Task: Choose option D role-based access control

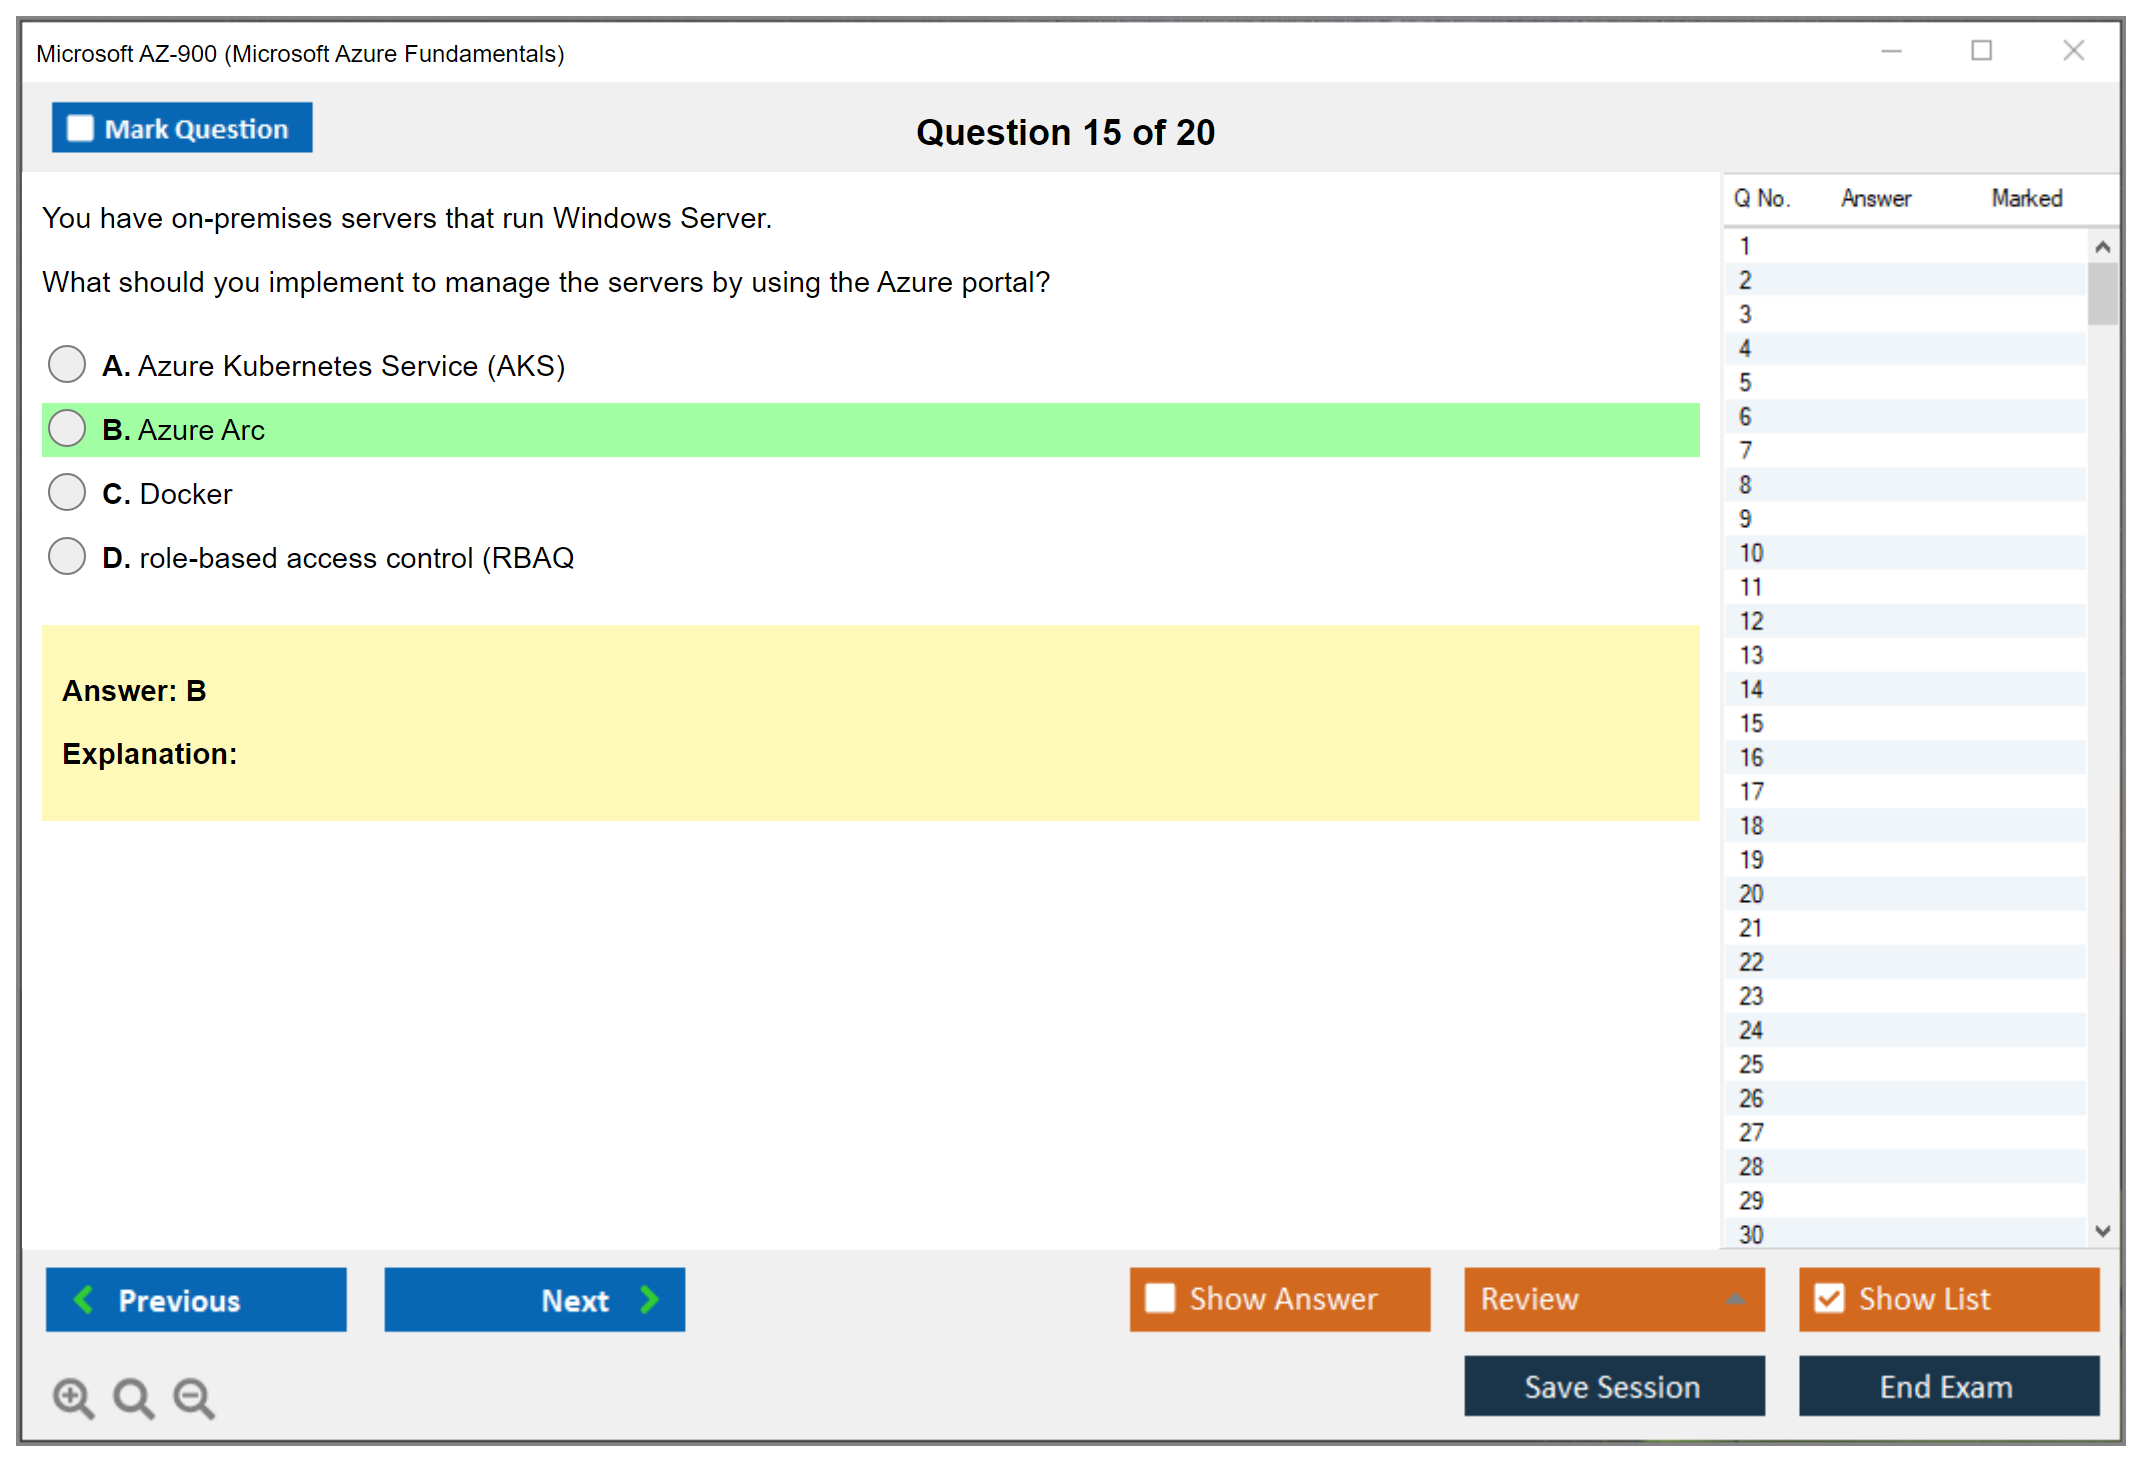Action: point(67,557)
